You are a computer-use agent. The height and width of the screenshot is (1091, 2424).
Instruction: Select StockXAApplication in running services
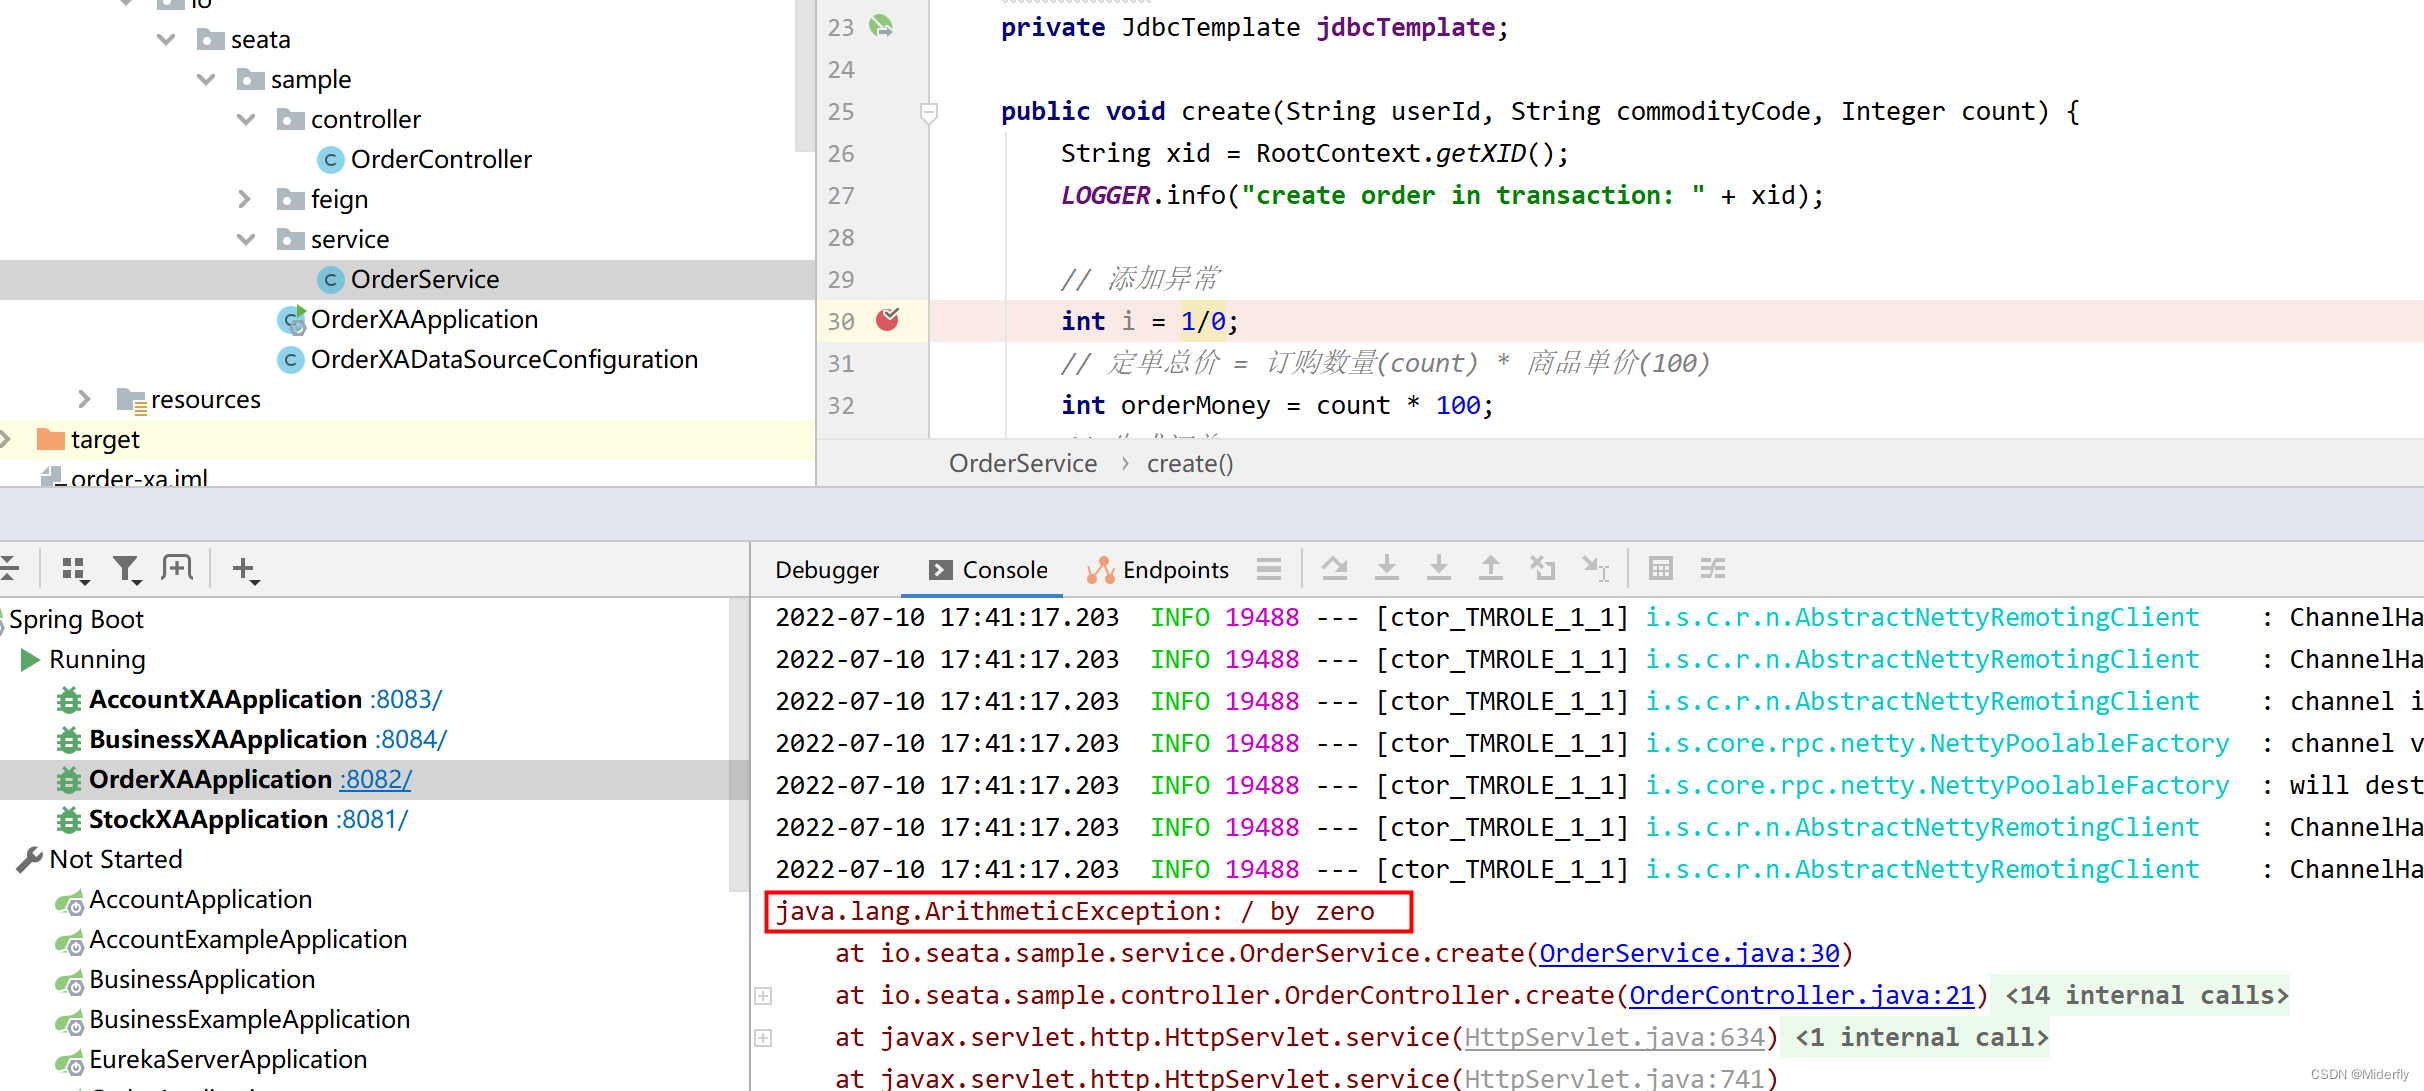click(208, 820)
